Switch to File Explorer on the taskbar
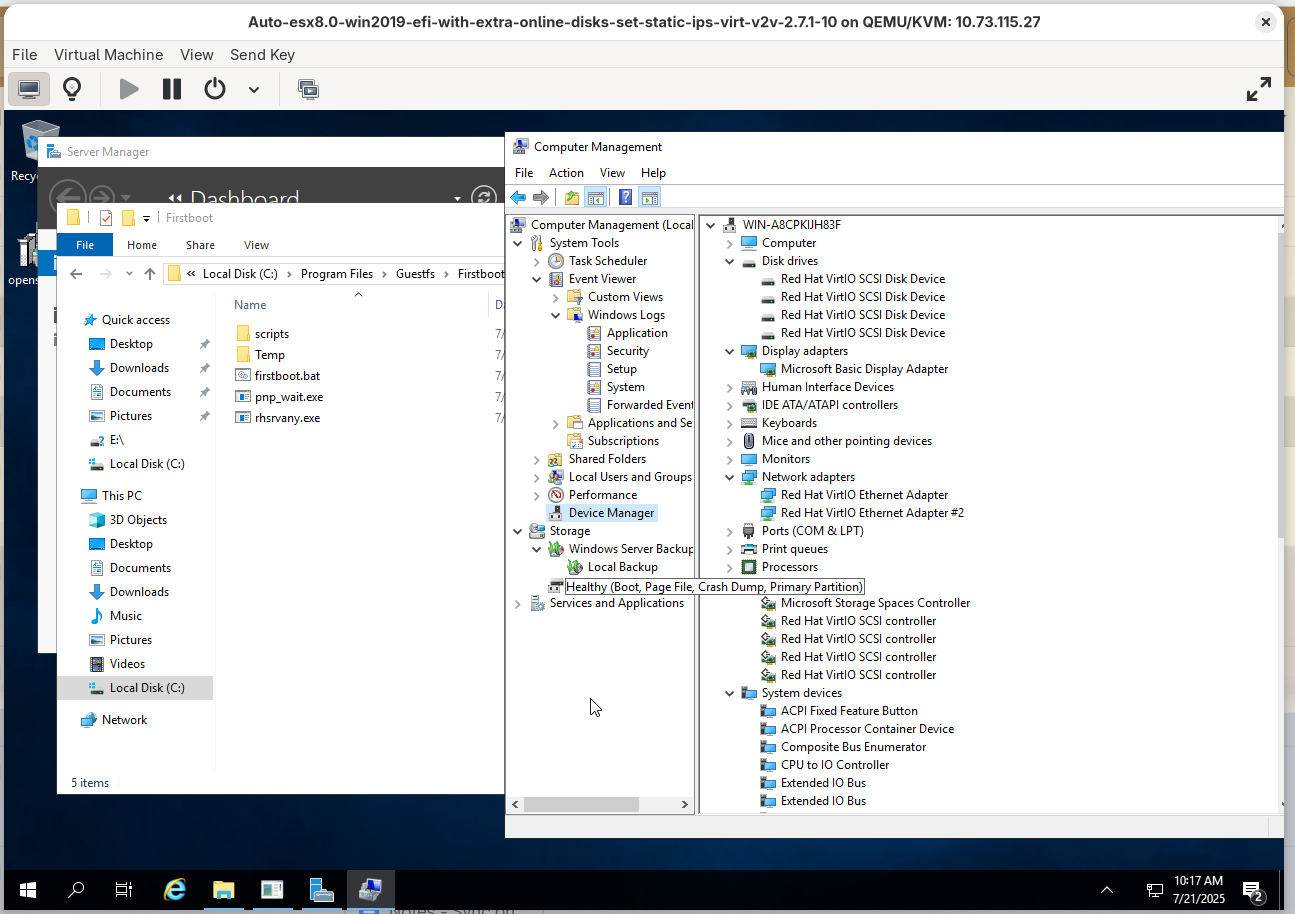Viewport: 1295px width, 914px height. 223,889
